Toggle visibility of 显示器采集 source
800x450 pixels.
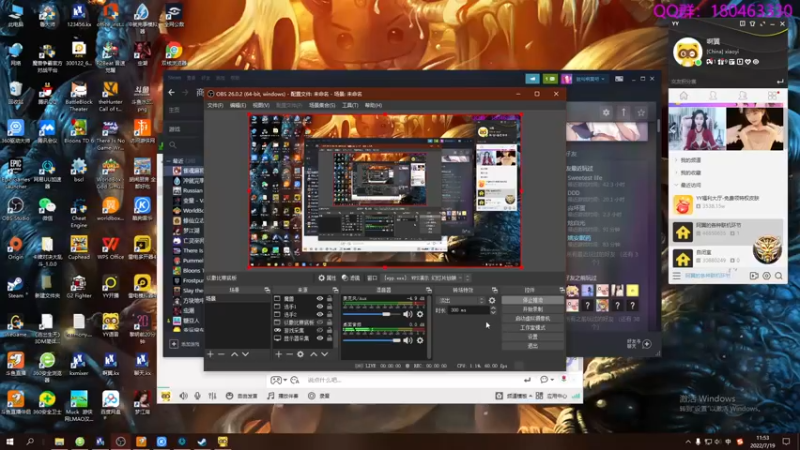click(x=319, y=338)
